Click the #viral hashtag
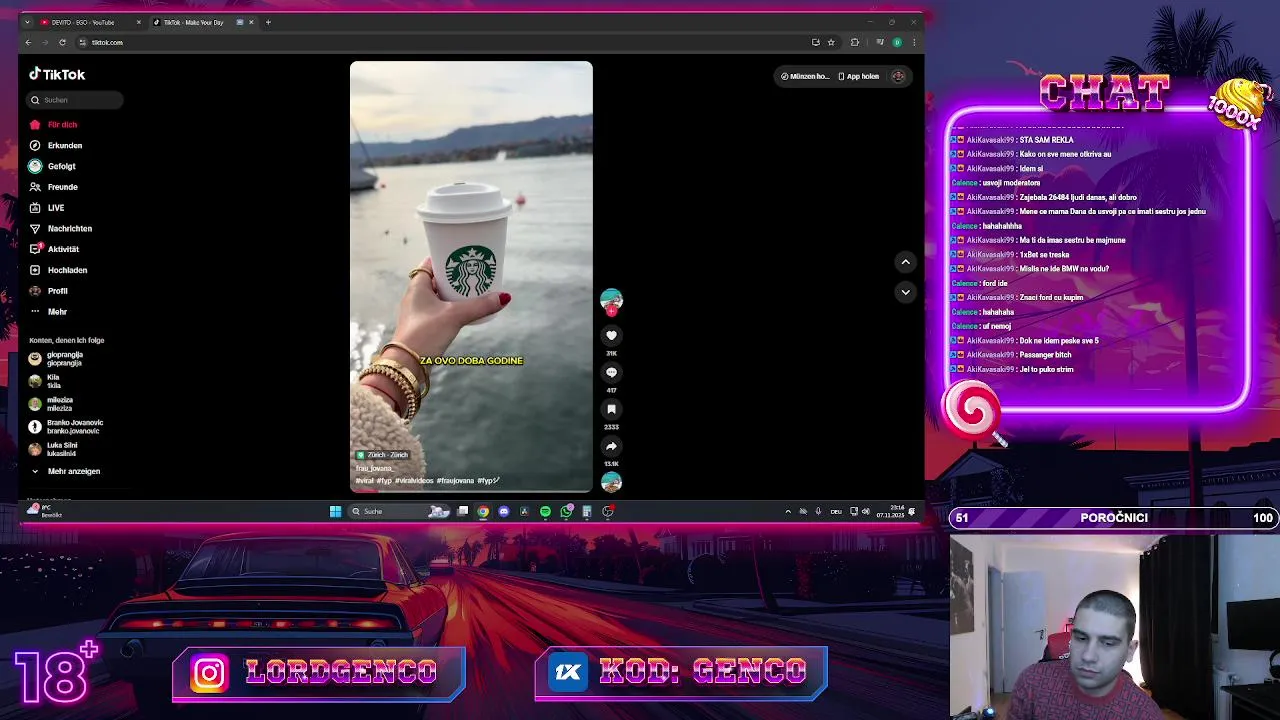Image resolution: width=1280 pixels, height=720 pixels. pos(364,481)
